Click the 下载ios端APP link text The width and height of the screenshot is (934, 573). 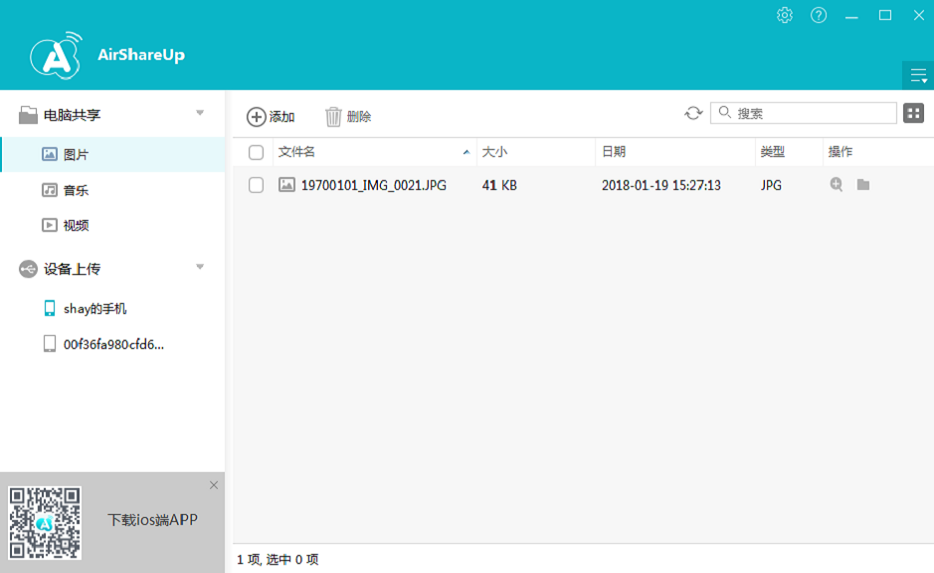(152, 520)
